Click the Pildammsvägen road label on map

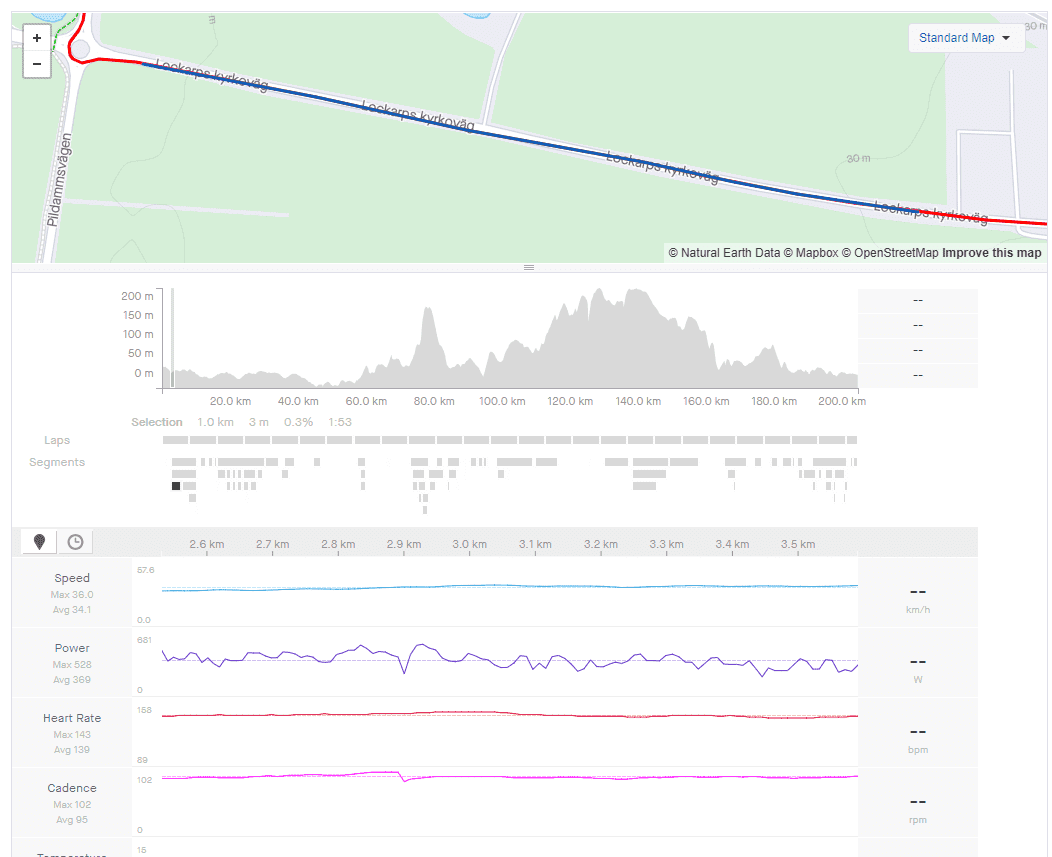(59, 180)
